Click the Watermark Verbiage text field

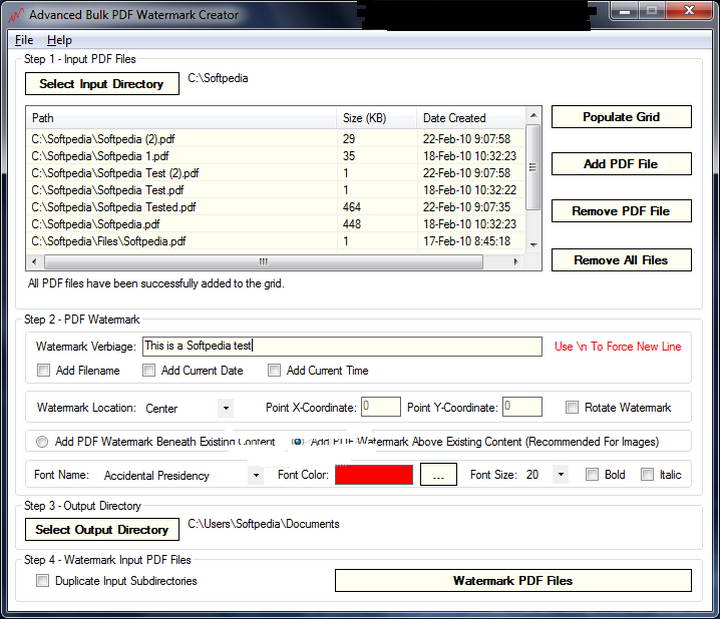(342, 346)
